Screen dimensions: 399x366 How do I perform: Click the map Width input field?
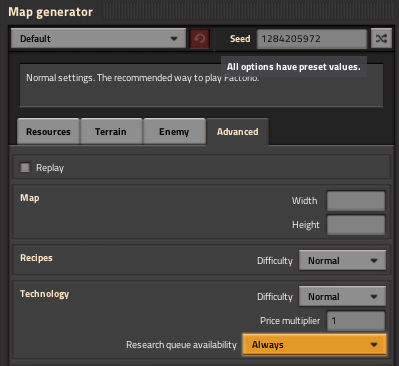pos(356,201)
